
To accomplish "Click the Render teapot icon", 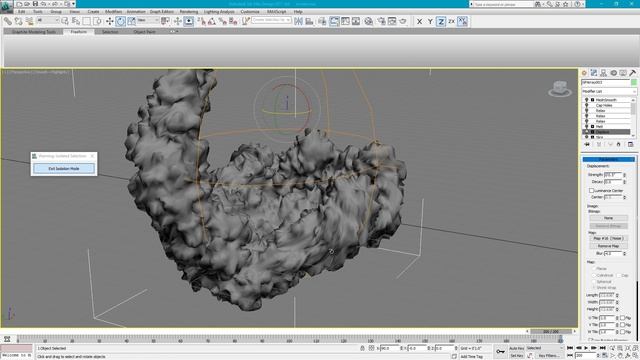I will click(403, 21).
